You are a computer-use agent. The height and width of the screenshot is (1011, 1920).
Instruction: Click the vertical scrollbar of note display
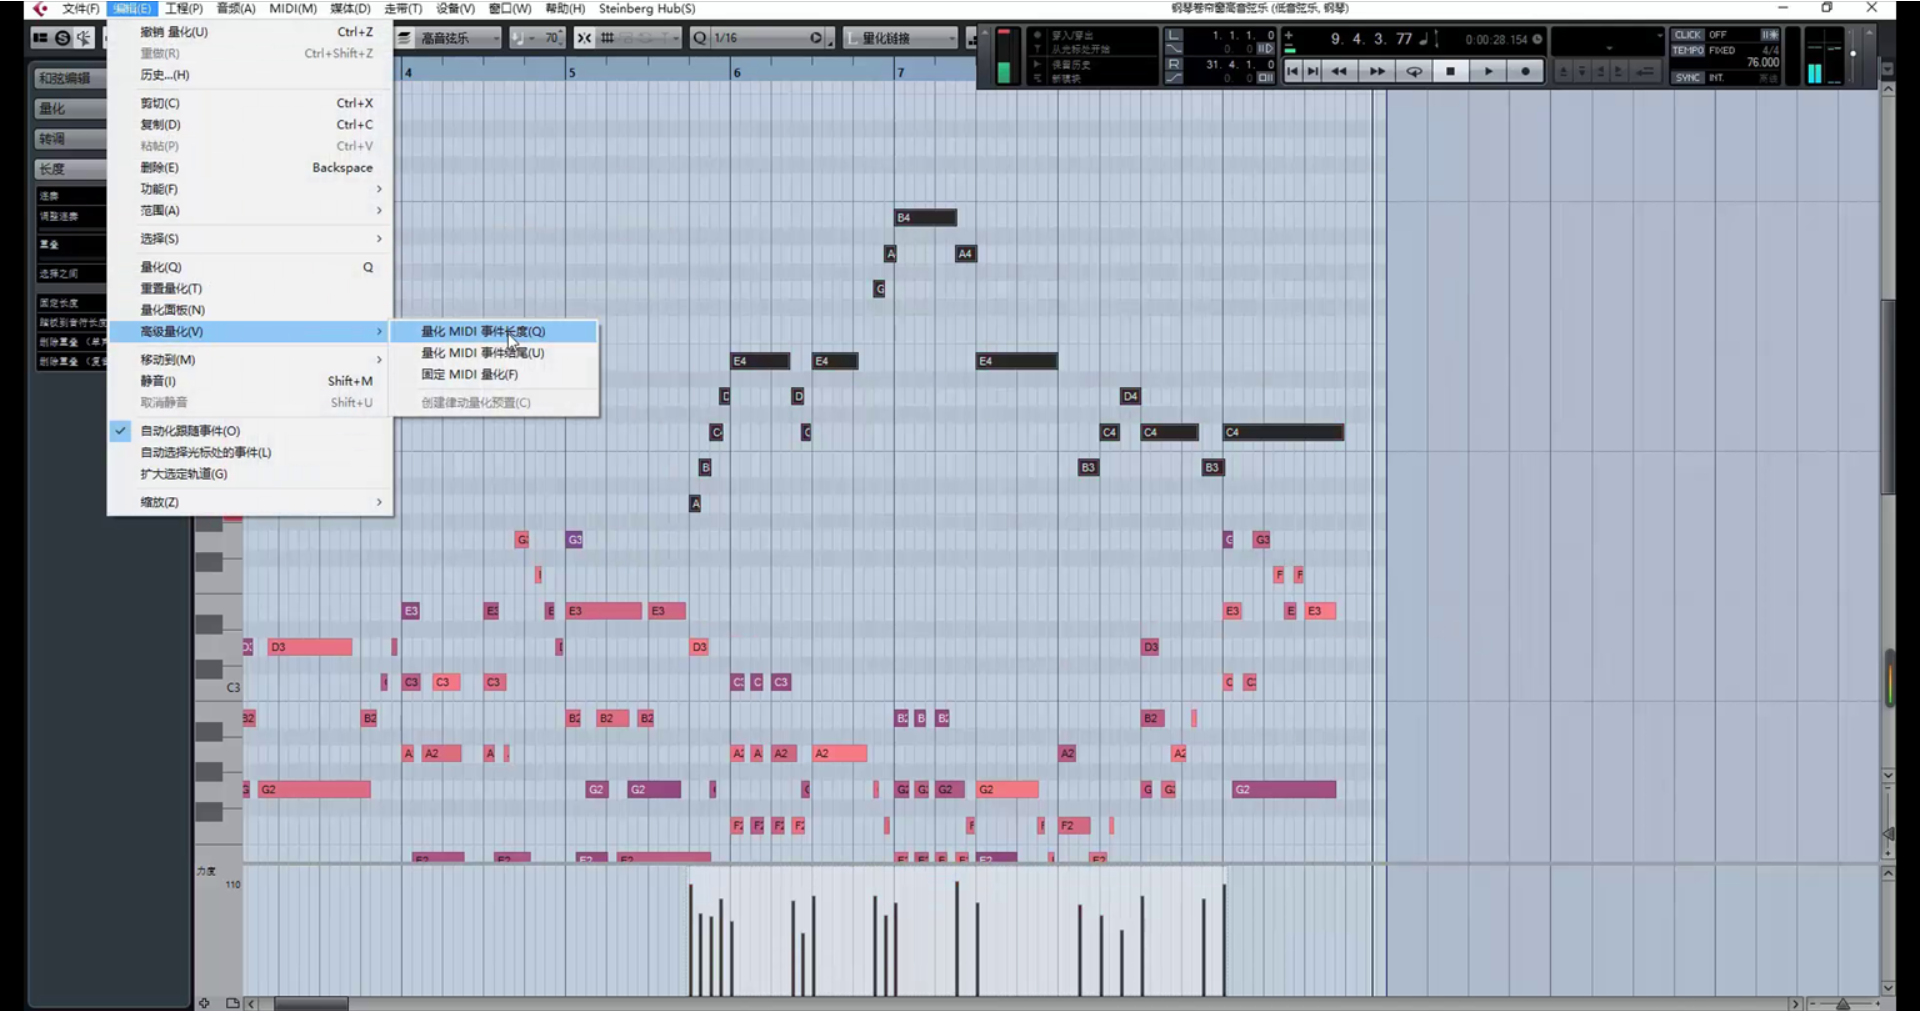coord(1888,398)
